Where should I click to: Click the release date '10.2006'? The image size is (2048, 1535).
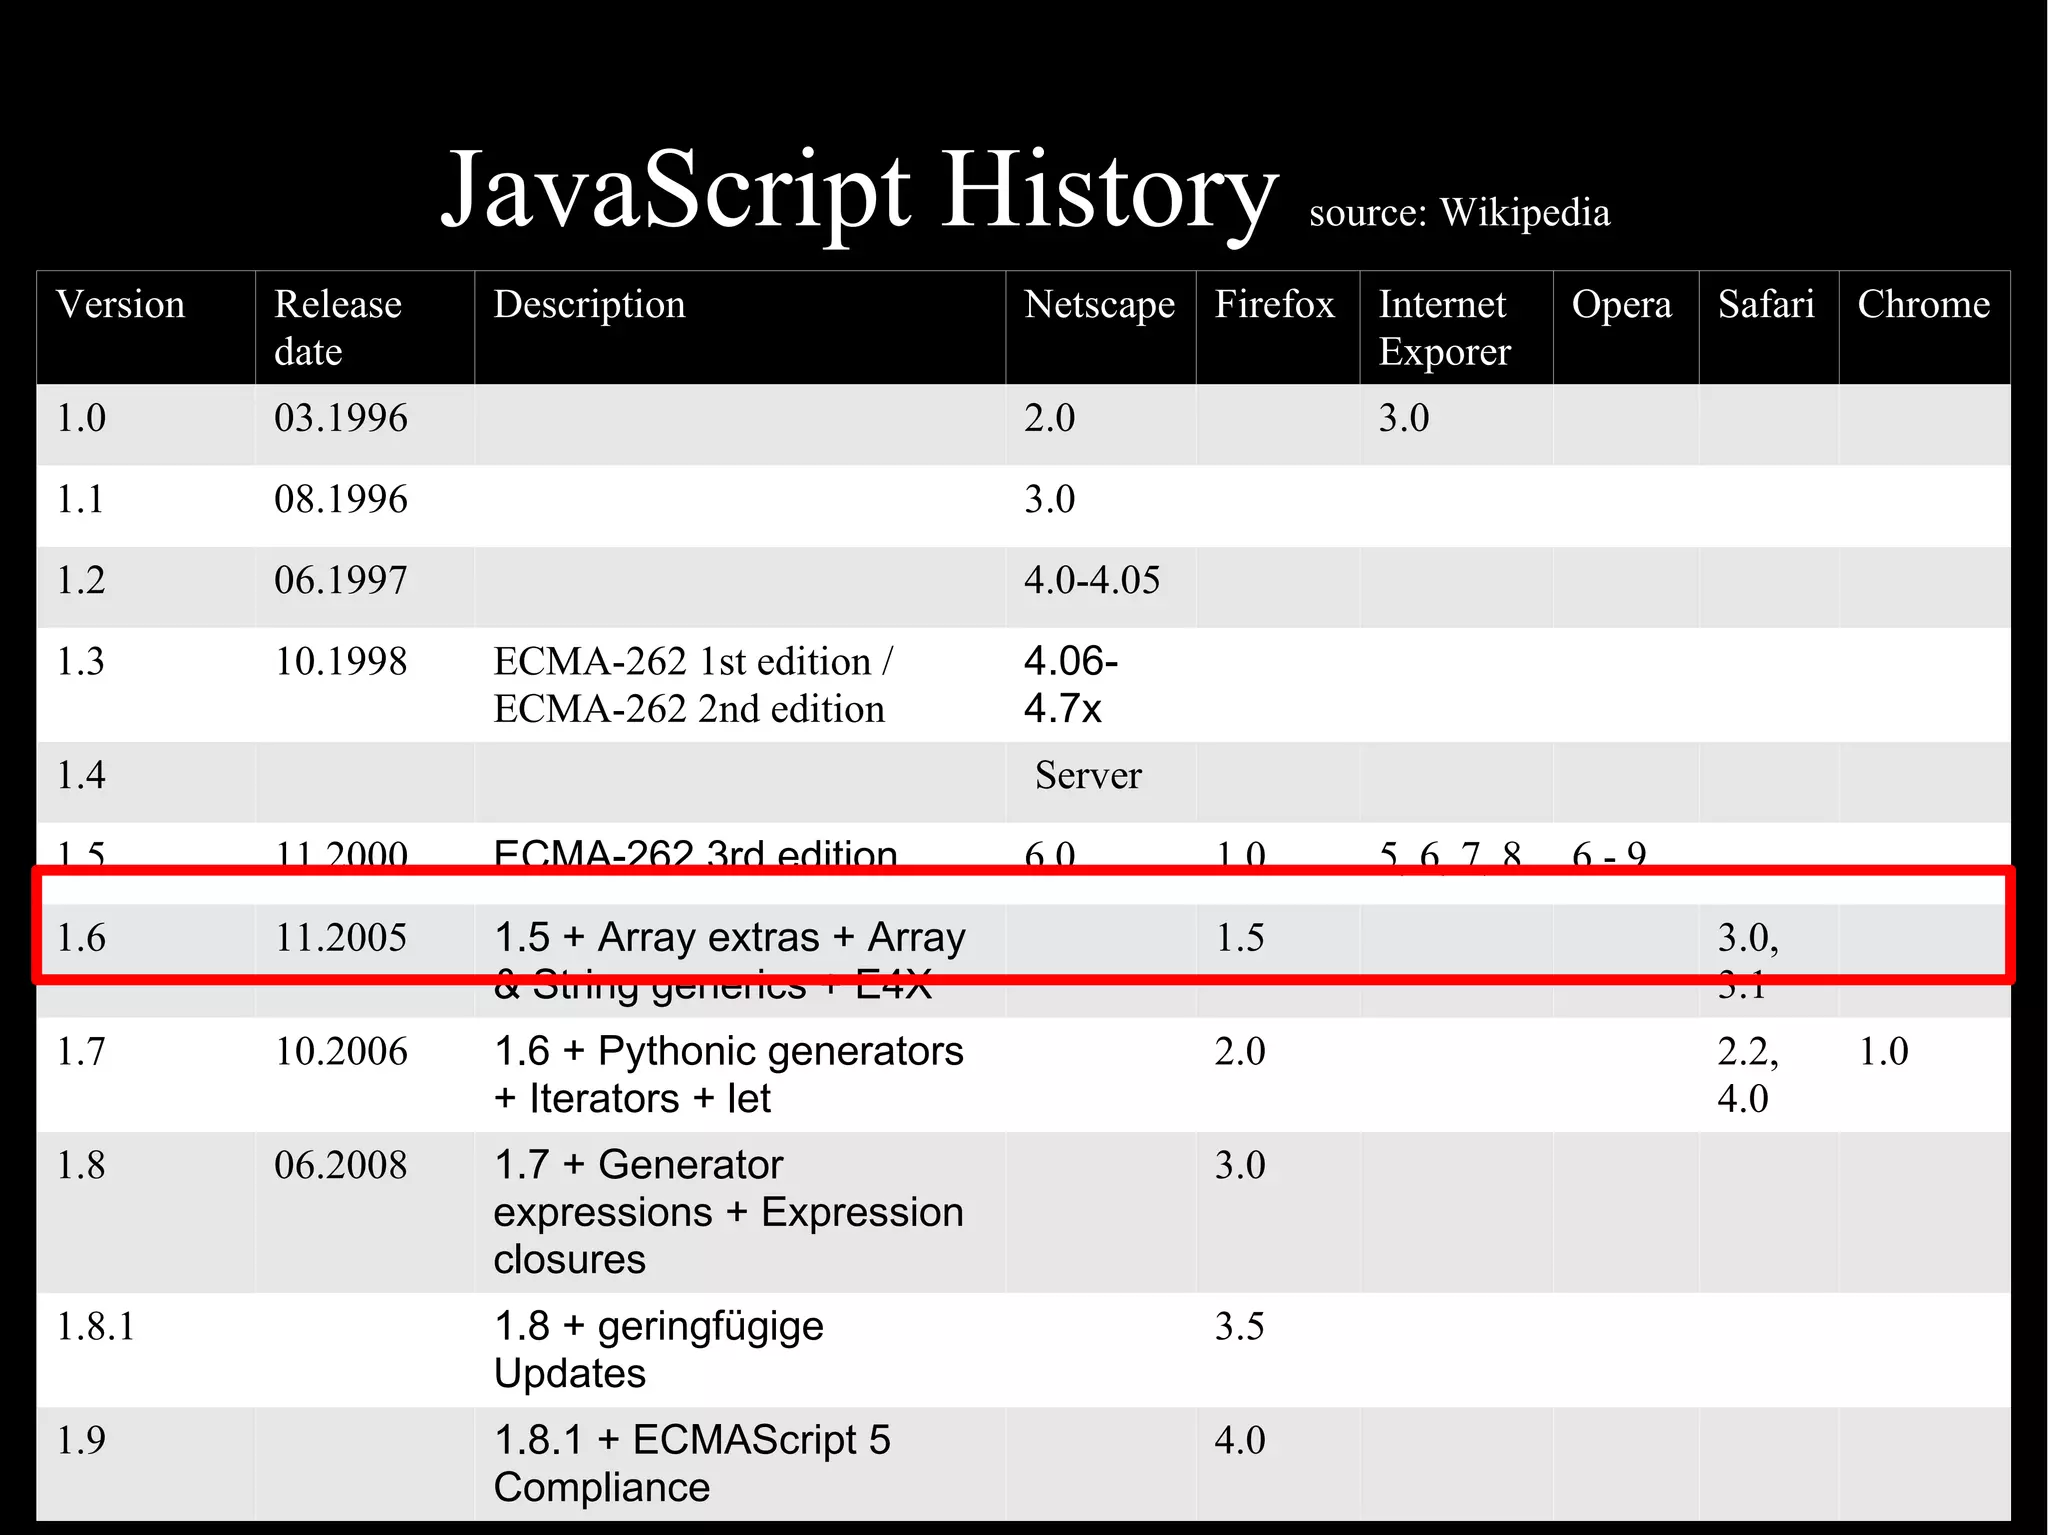pyautogui.click(x=341, y=1052)
